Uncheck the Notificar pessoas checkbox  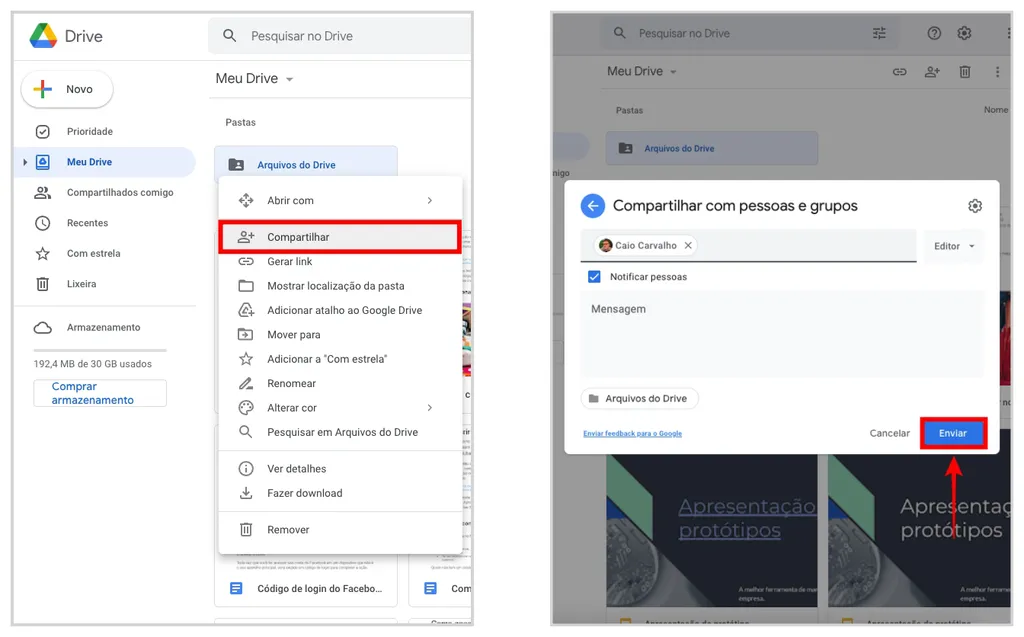(x=594, y=277)
